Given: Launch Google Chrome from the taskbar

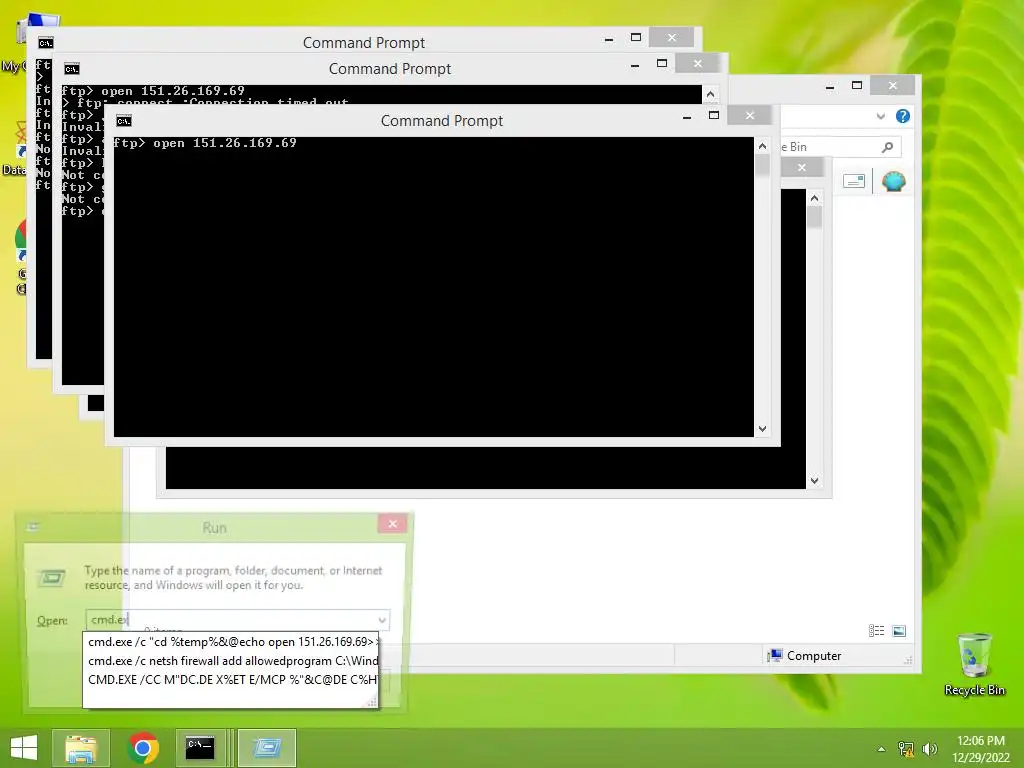Looking at the screenshot, I should (143, 748).
